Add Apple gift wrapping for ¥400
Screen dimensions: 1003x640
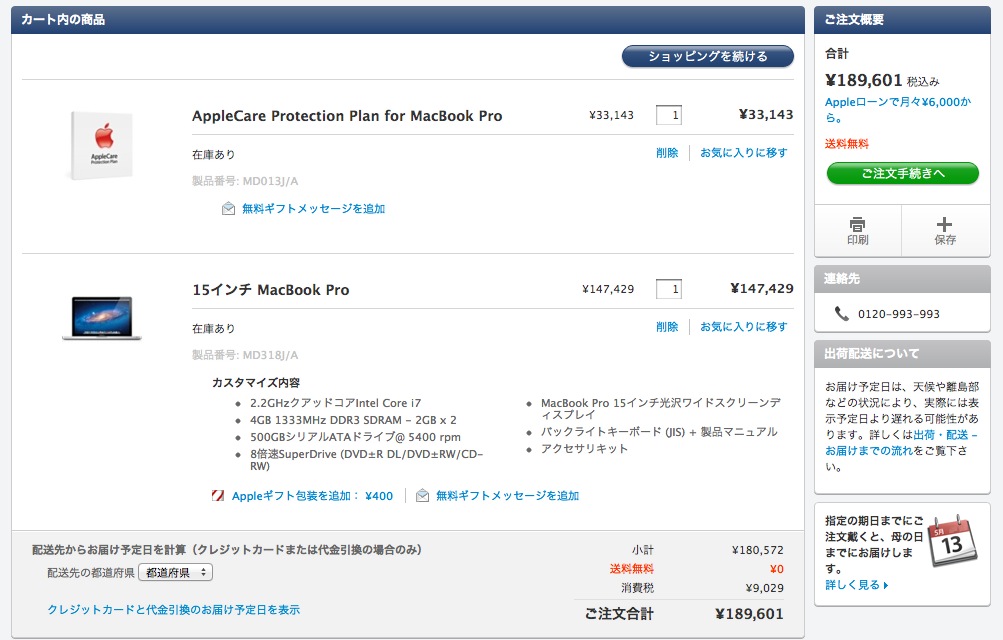(312, 496)
